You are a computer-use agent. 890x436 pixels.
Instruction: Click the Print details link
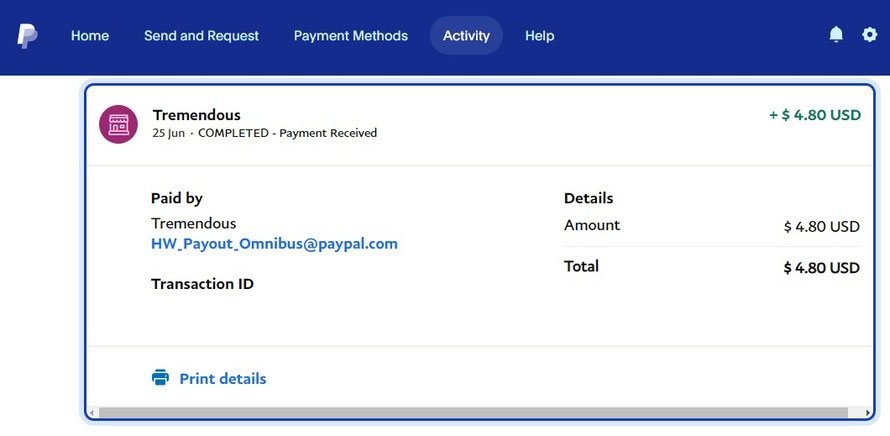coord(222,379)
